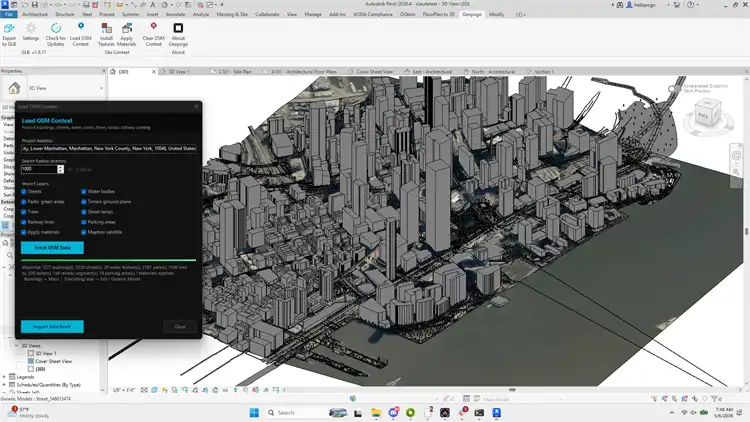Image resolution: width=750 pixels, height=422 pixels.
Task: Close the {3D} view tab
Action: (154, 72)
